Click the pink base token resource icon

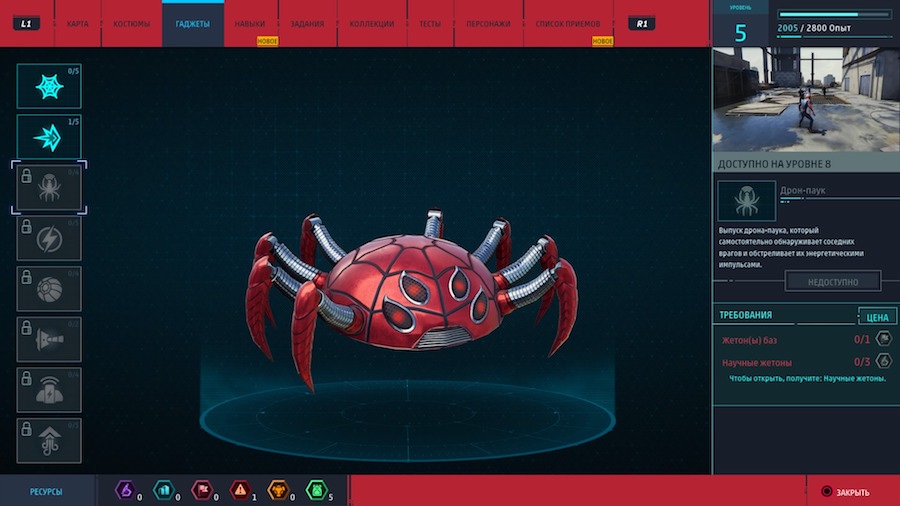click(x=202, y=490)
